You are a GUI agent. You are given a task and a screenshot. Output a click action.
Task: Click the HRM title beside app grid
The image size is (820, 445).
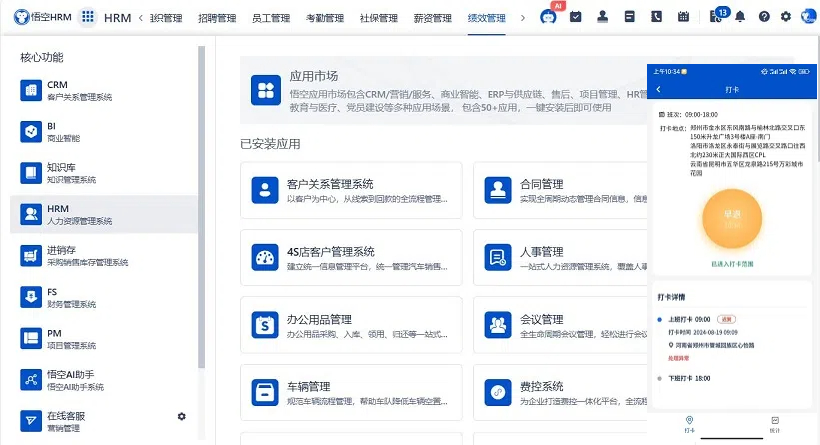[x=118, y=18]
